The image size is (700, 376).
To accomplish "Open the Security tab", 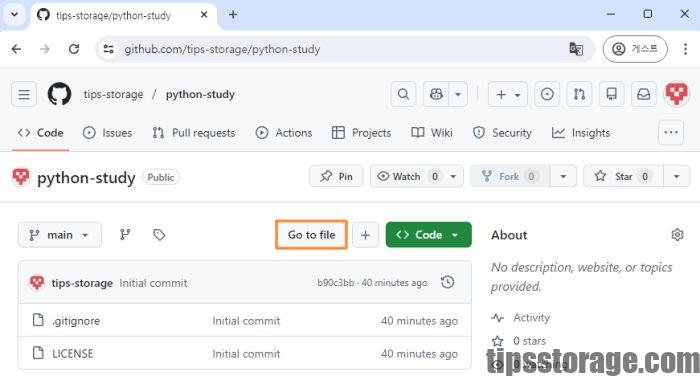I will (502, 133).
